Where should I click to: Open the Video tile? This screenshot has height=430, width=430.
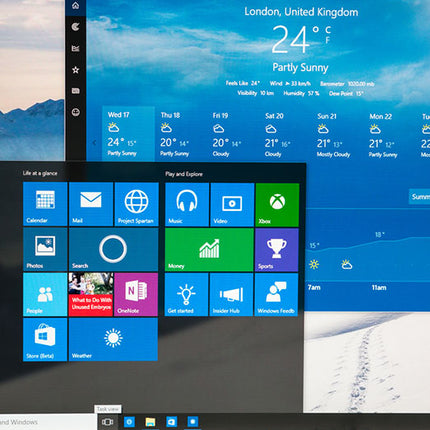click(232, 205)
